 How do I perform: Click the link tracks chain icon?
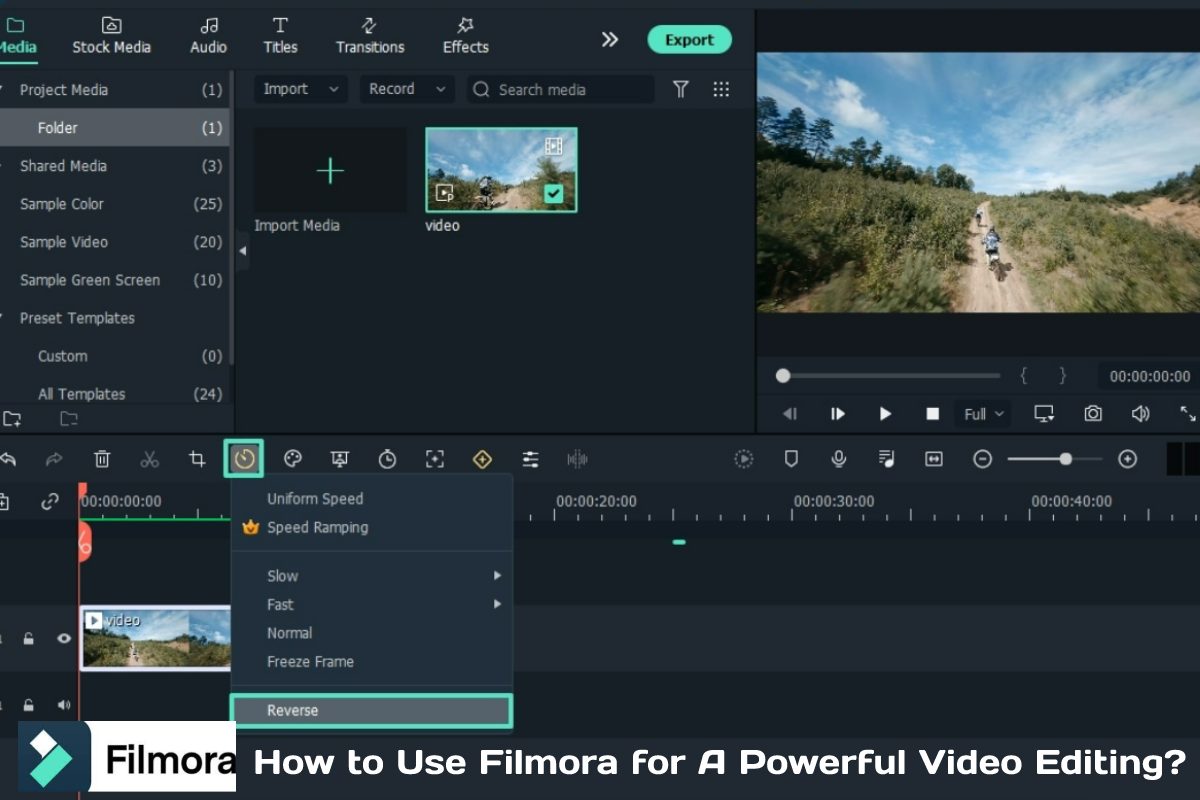(50, 502)
